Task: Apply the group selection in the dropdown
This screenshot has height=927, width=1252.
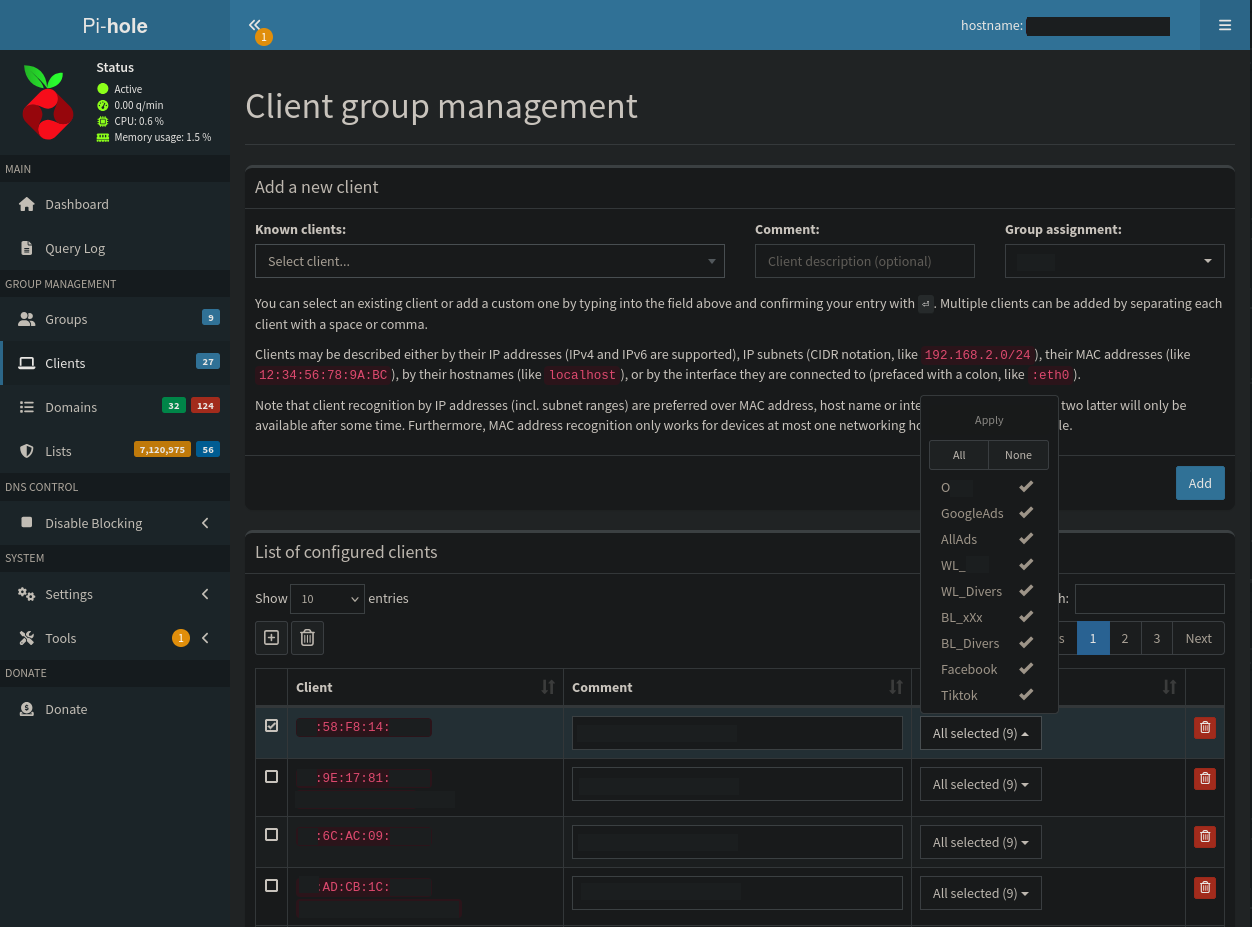Action: pos(989,420)
